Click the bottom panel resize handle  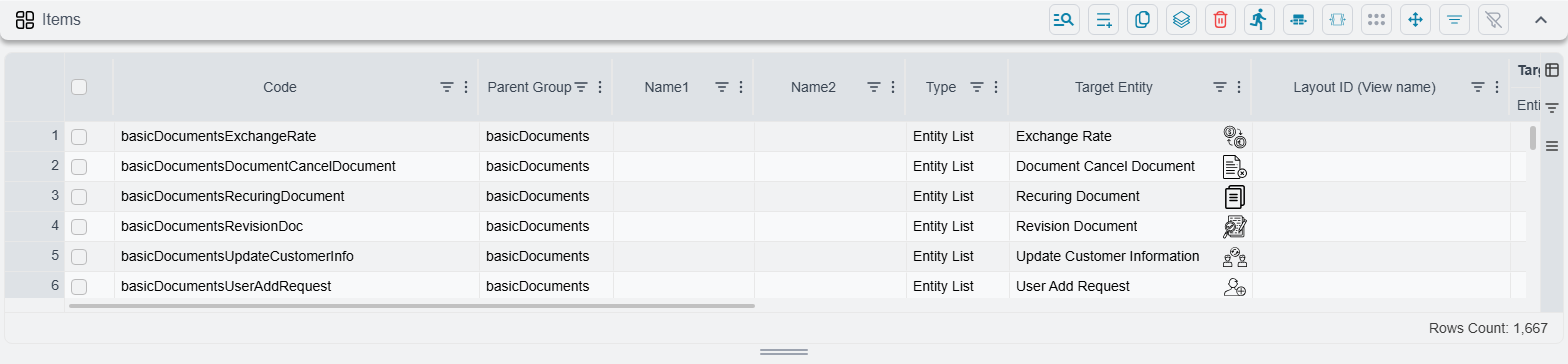click(784, 352)
